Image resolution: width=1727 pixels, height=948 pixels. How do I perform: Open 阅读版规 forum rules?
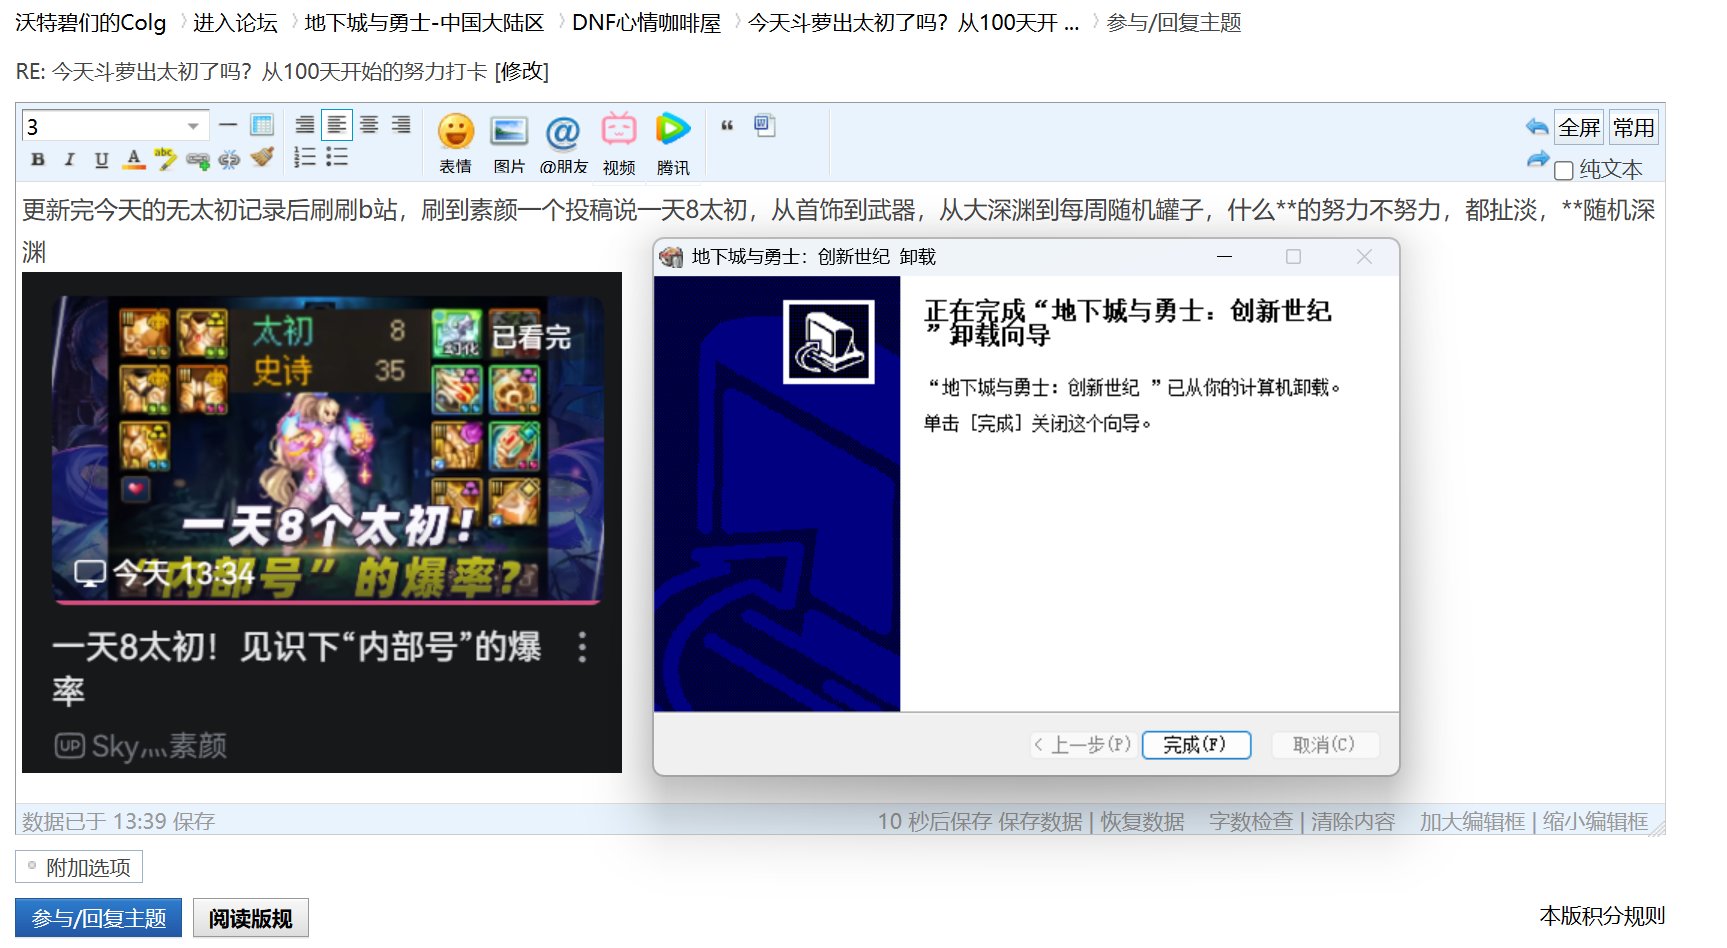[x=250, y=918]
